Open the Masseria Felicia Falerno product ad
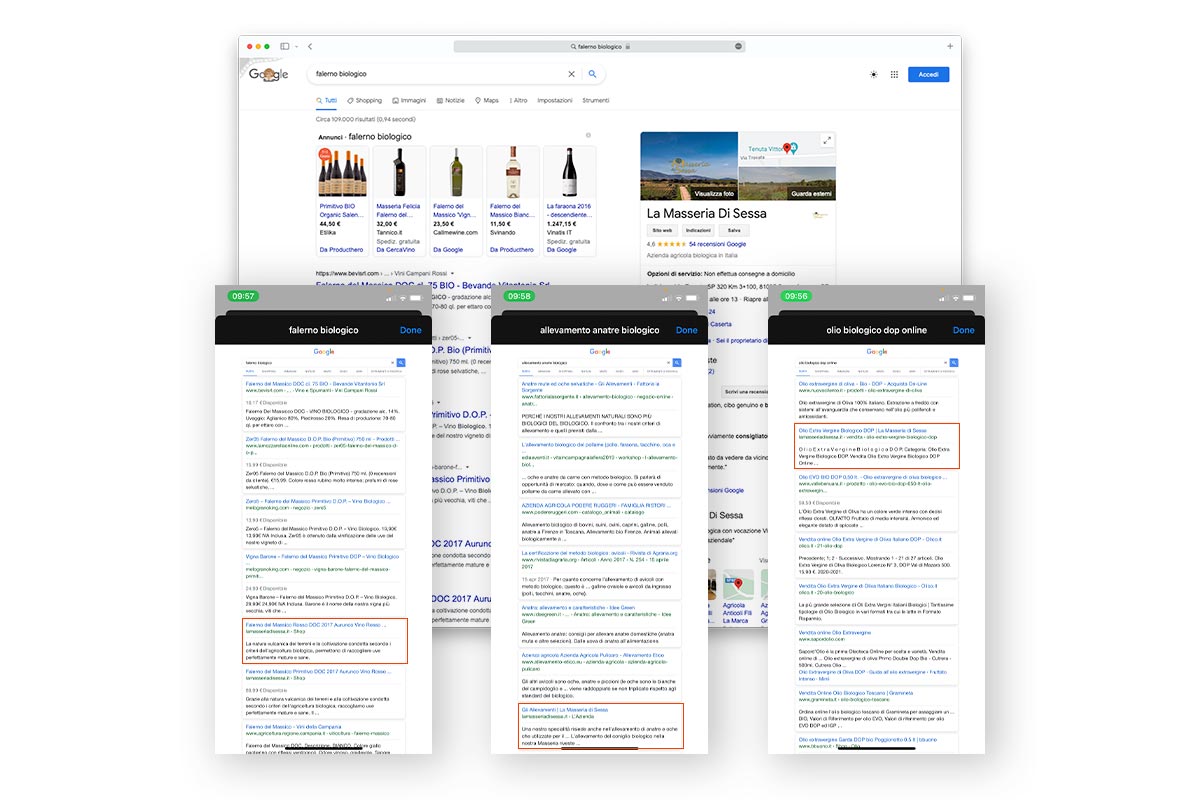The width and height of the screenshot is (1200, 800). point(399,200)
